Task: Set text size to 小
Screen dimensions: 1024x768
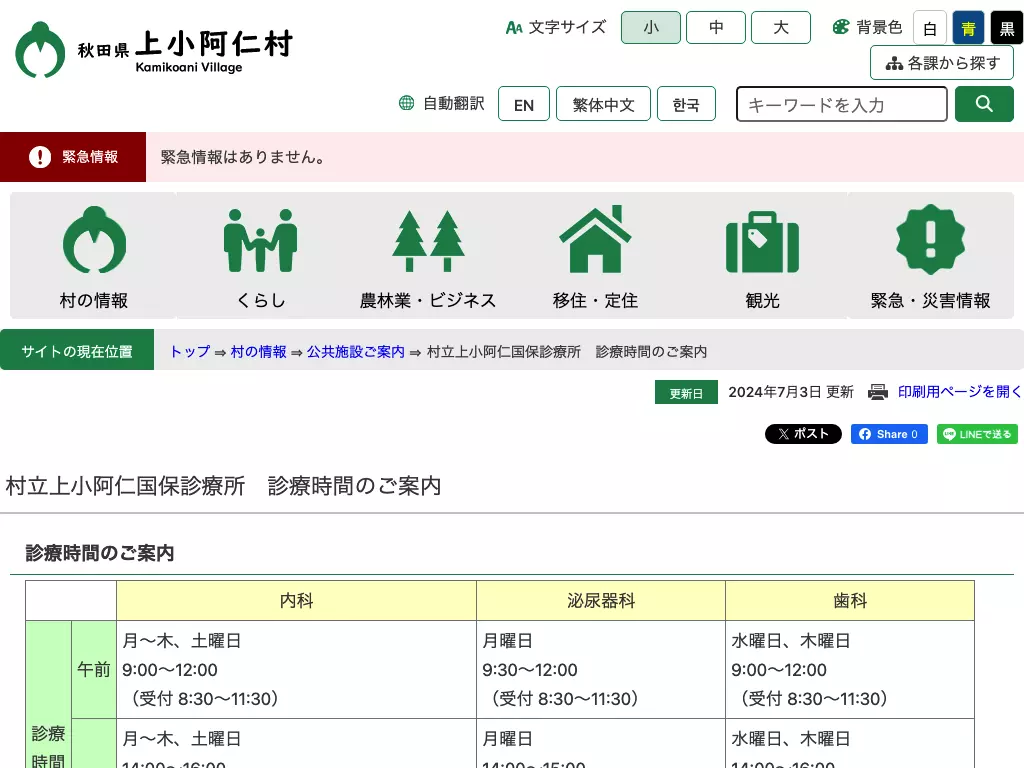Action: (650, 27)
